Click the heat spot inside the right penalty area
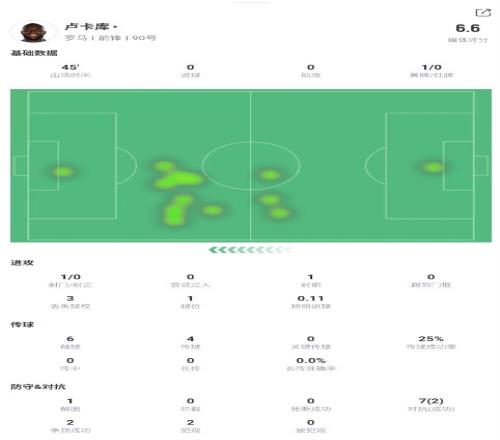This screenshot has height=440, width=500. (x=433, y=167)
